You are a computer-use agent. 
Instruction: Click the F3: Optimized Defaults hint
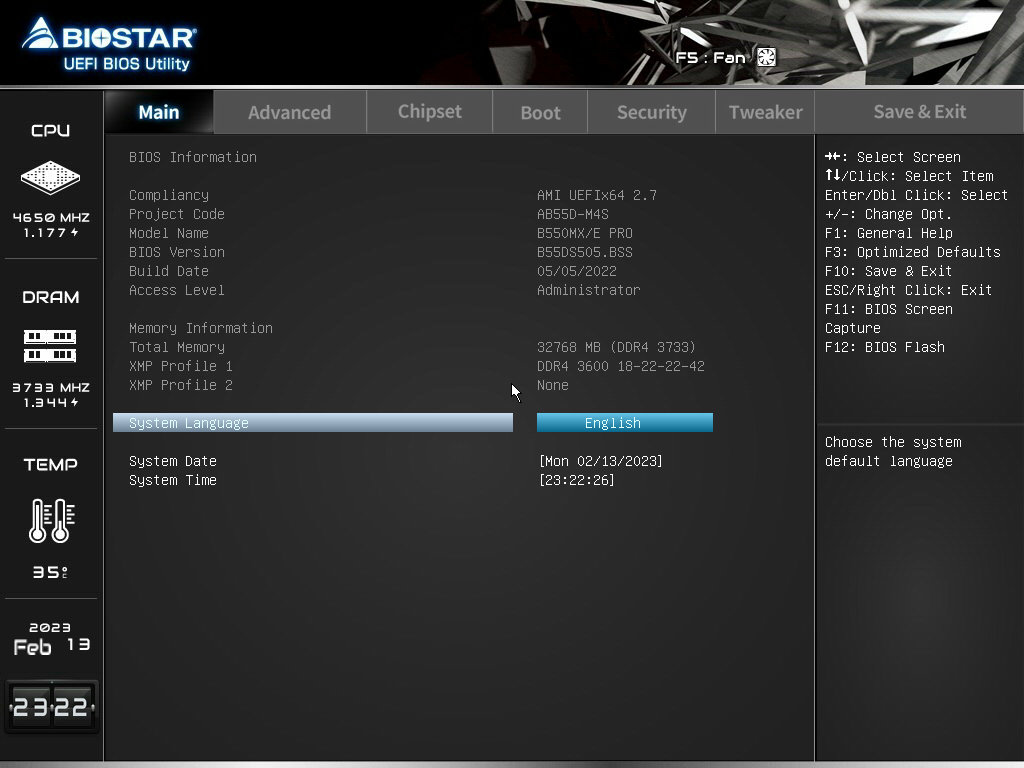[x=913, y=252]
